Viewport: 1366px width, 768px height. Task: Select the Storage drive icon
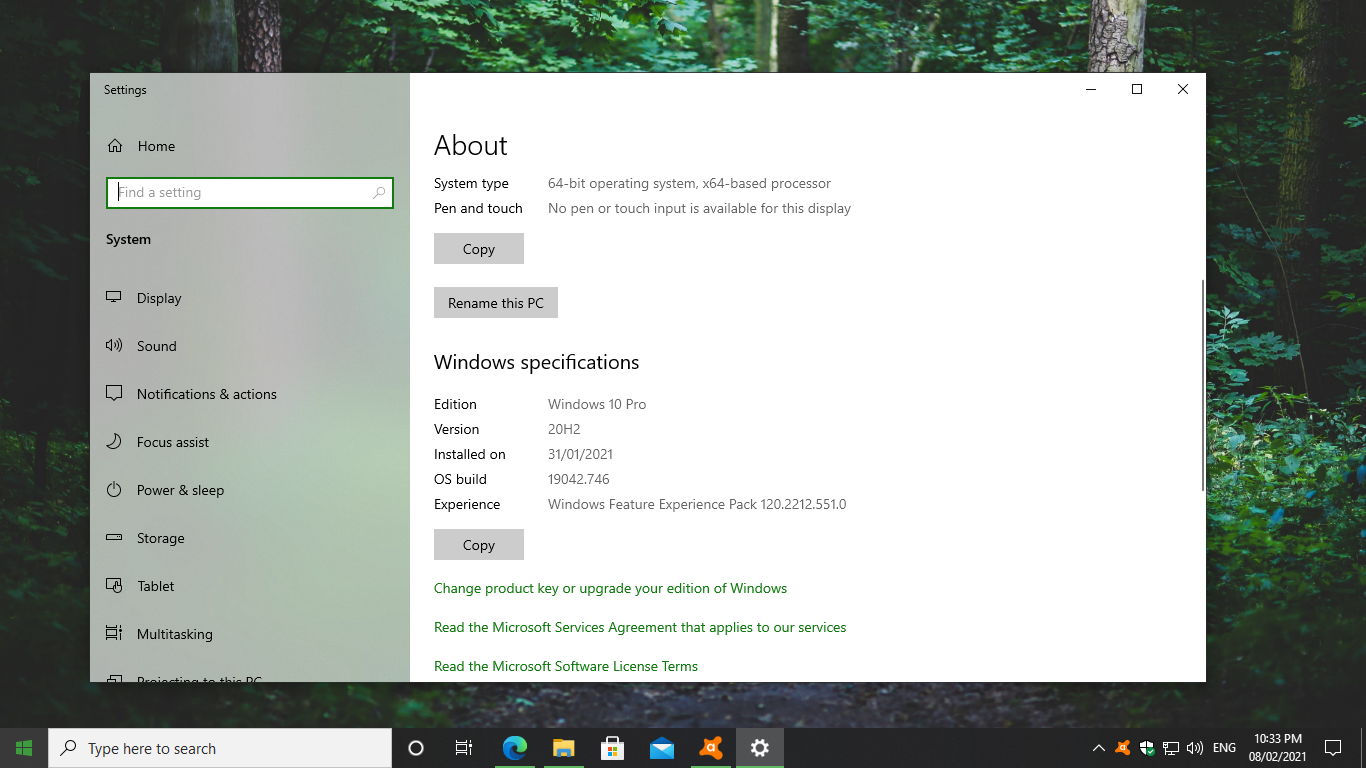pyautogui.click(x=115, y=538)
